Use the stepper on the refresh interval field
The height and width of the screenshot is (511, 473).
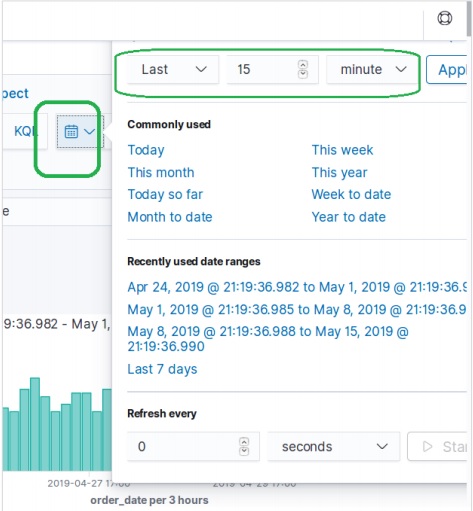coord(244,447)
